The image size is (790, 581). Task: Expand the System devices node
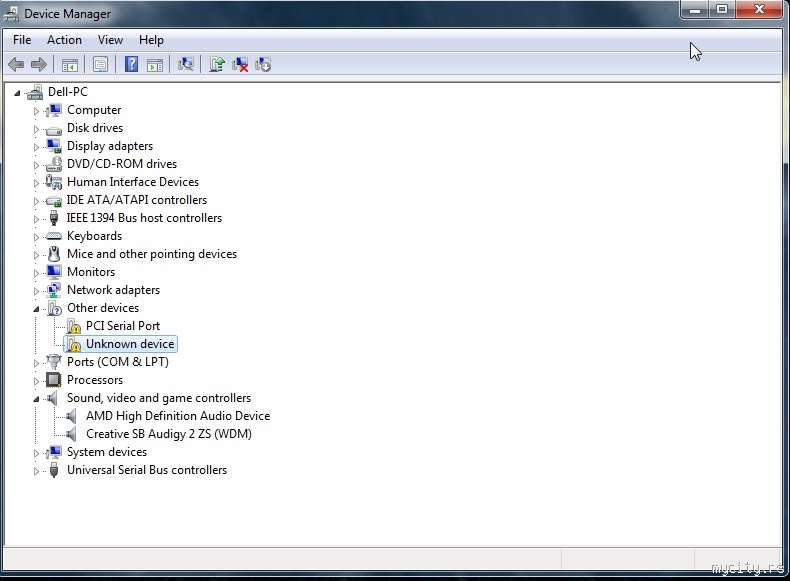[36, 453]
